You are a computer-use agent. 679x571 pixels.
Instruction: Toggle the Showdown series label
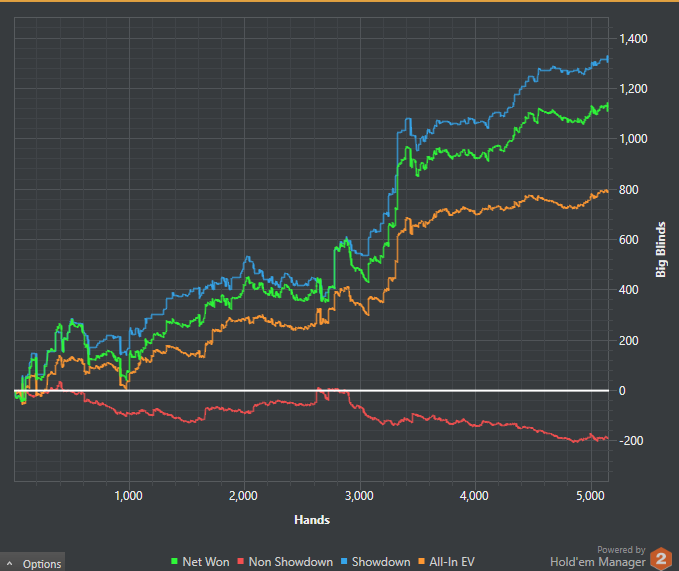click(381, 562)
